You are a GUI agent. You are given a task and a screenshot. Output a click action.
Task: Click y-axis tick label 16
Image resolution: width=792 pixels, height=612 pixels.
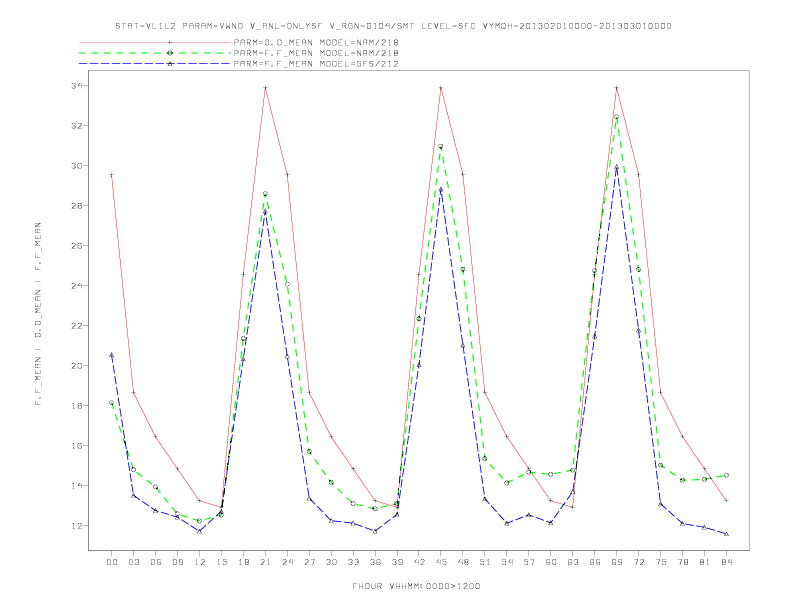(x=77, y=446)
